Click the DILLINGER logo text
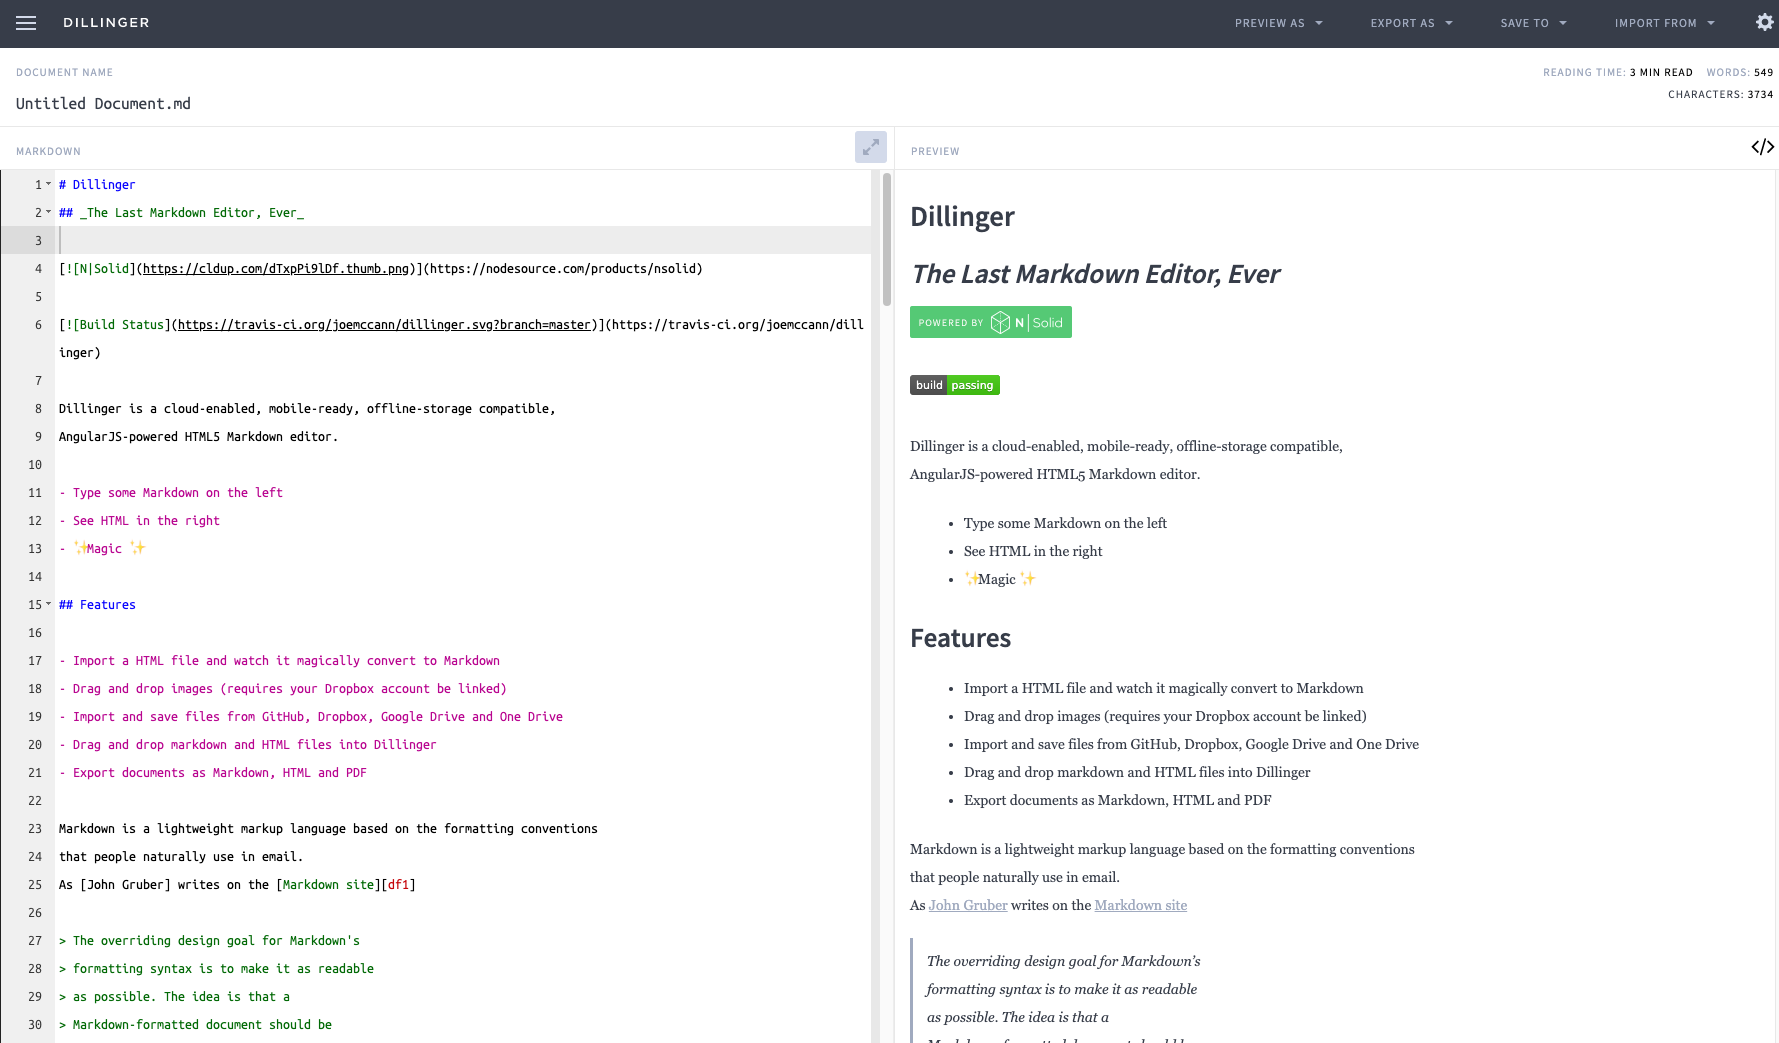The width and height of the screenshot is (1779, 1043). coord(106,22)
